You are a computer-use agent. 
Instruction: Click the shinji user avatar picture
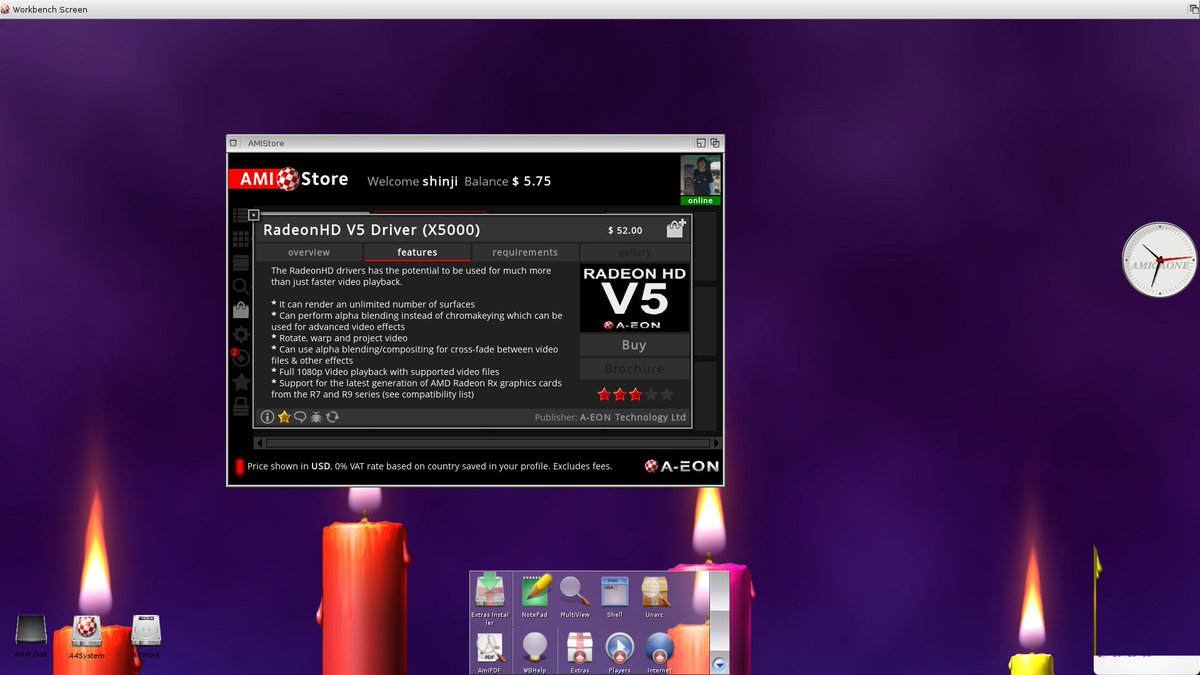click(x=700, y=176)
